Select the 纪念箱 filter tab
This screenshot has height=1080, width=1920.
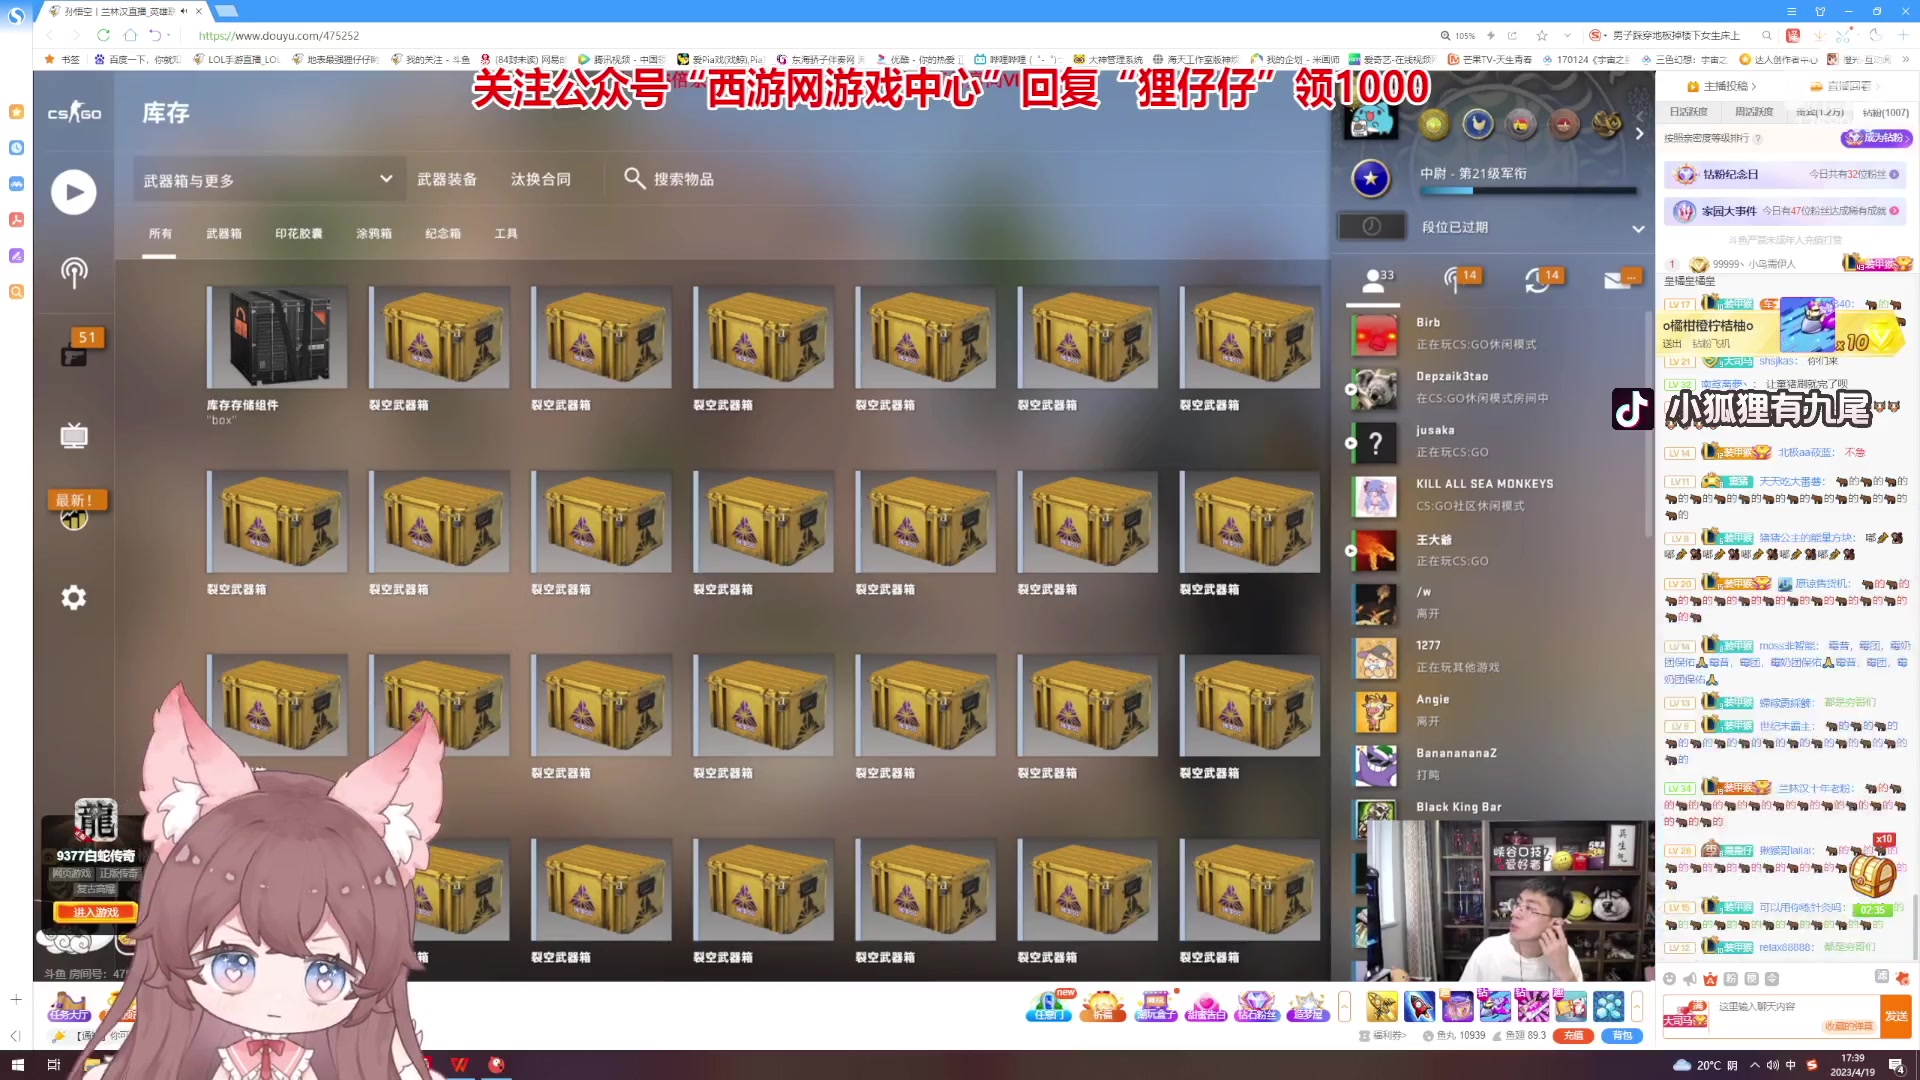[443, 234]
